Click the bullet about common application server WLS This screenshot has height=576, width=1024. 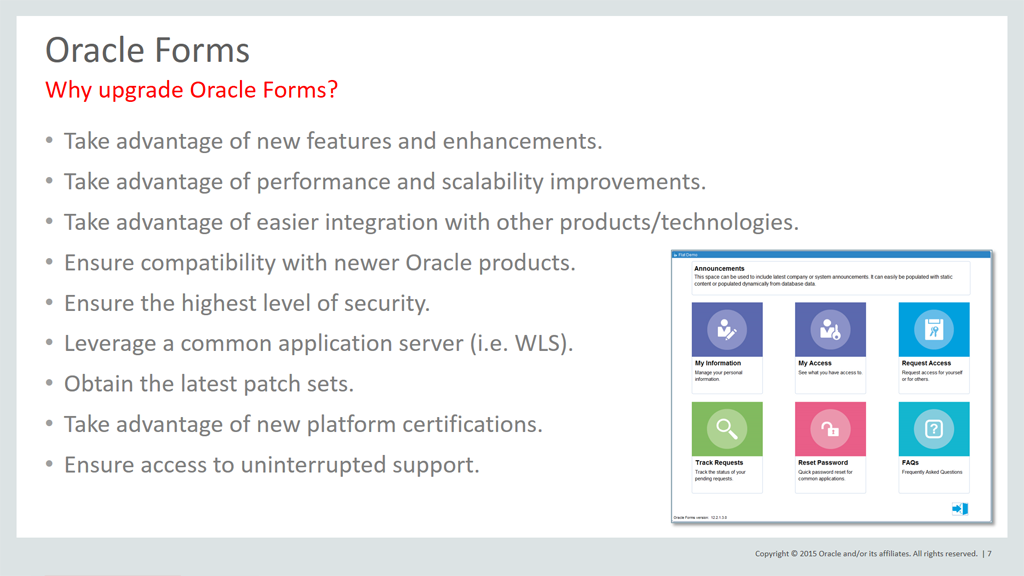318,344
